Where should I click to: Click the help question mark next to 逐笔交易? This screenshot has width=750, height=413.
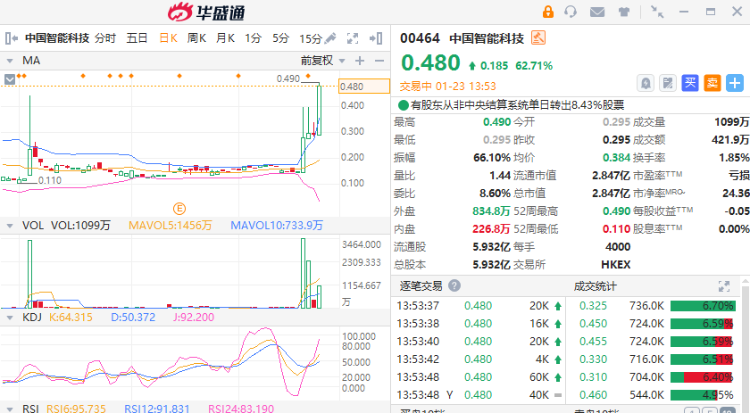point(454,286)
